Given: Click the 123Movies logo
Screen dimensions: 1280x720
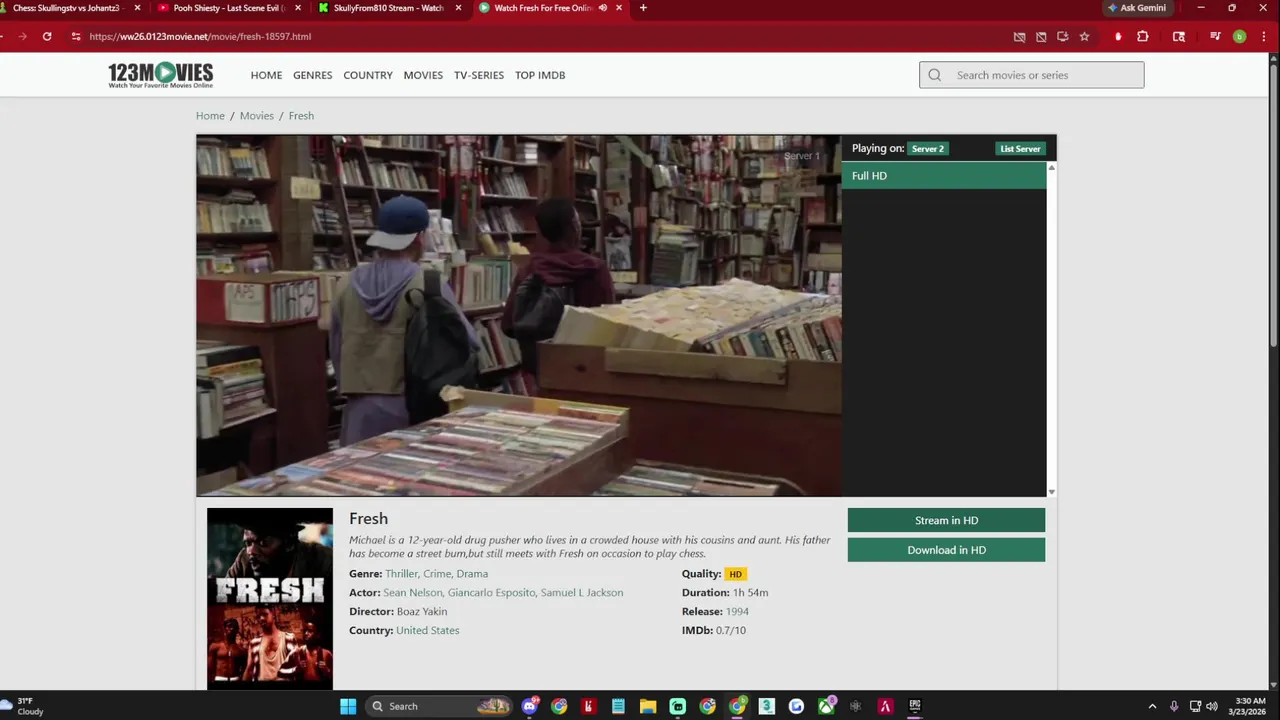Looking at the screenshot, I should pyautogui.click(x=161, y=75).
